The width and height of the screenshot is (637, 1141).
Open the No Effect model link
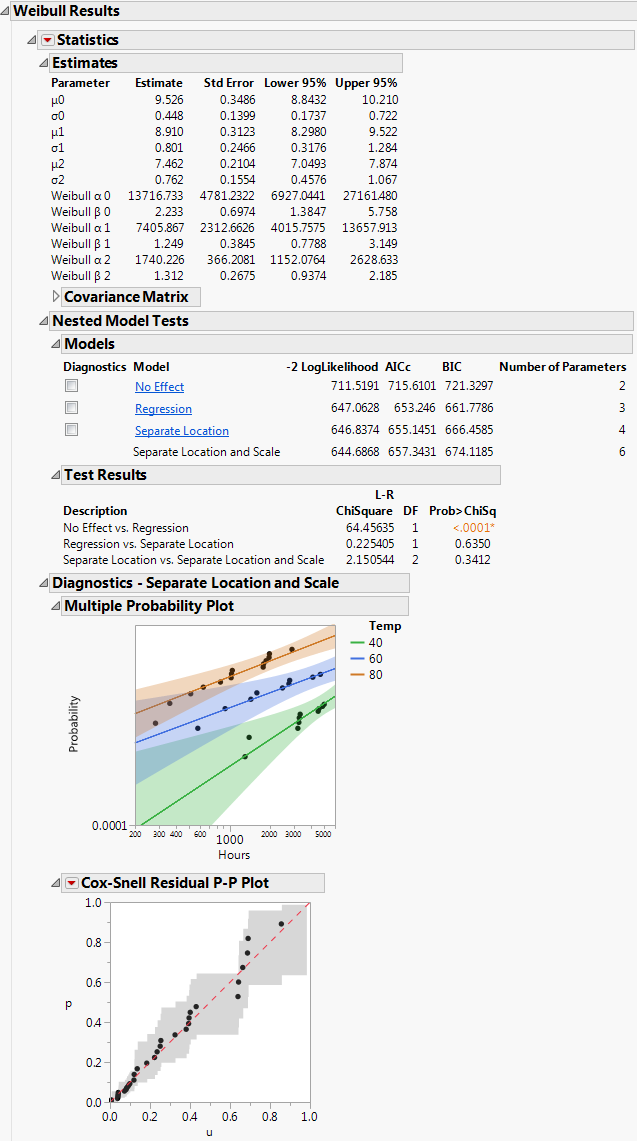(159, 387)
